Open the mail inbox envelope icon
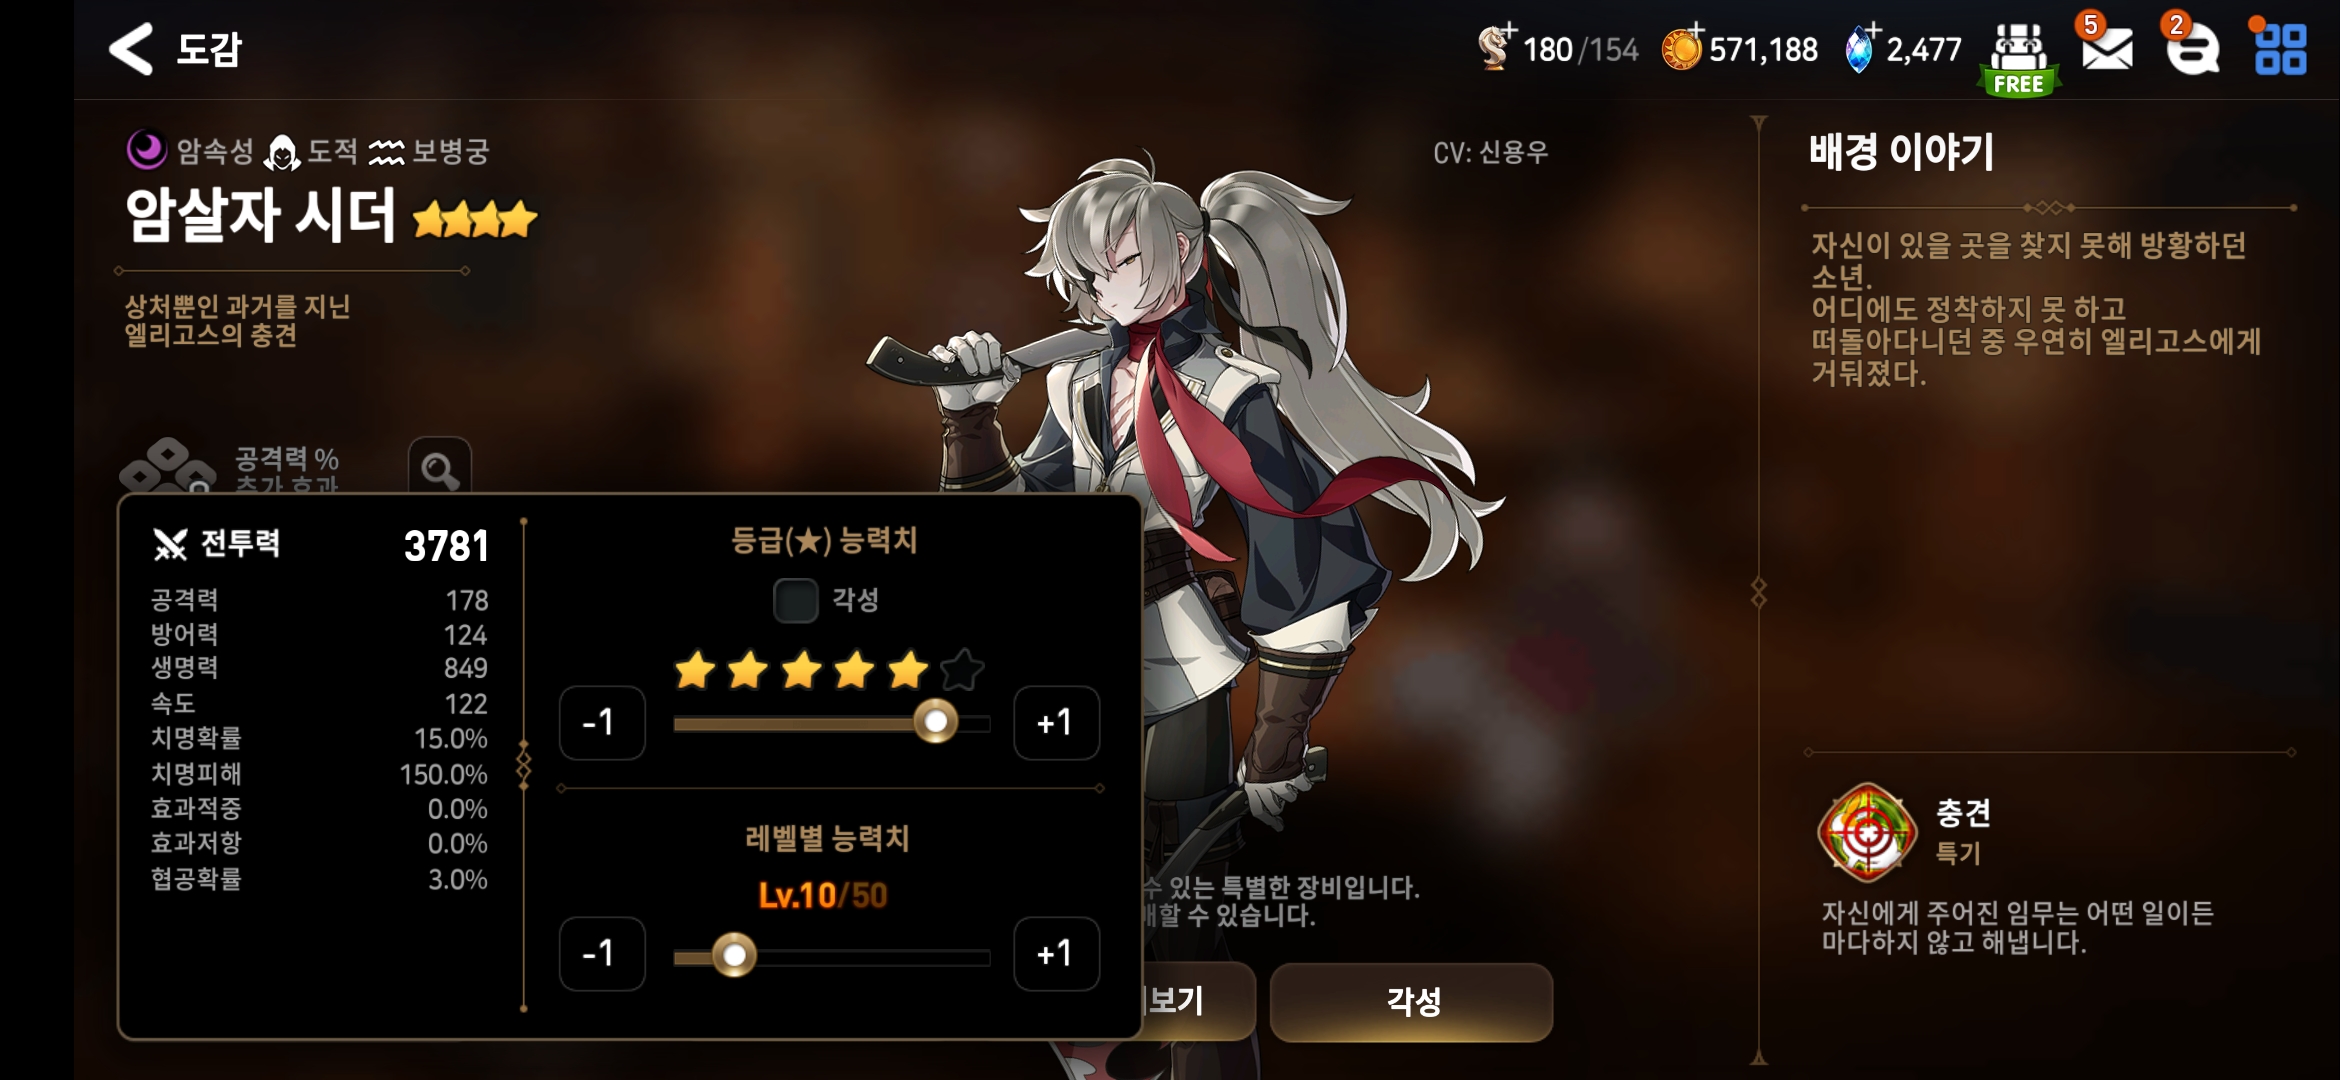This screenshot has width=2340, height=1080. click(2107, 48)
